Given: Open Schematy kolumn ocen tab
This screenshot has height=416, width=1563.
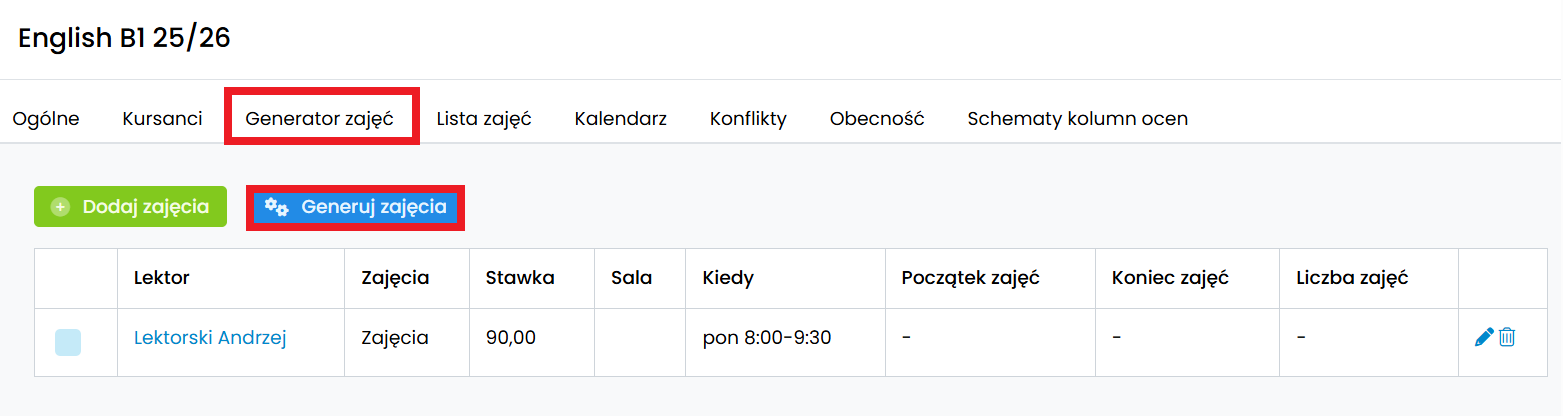Looking at the screenshot, I should point(1077,119).
